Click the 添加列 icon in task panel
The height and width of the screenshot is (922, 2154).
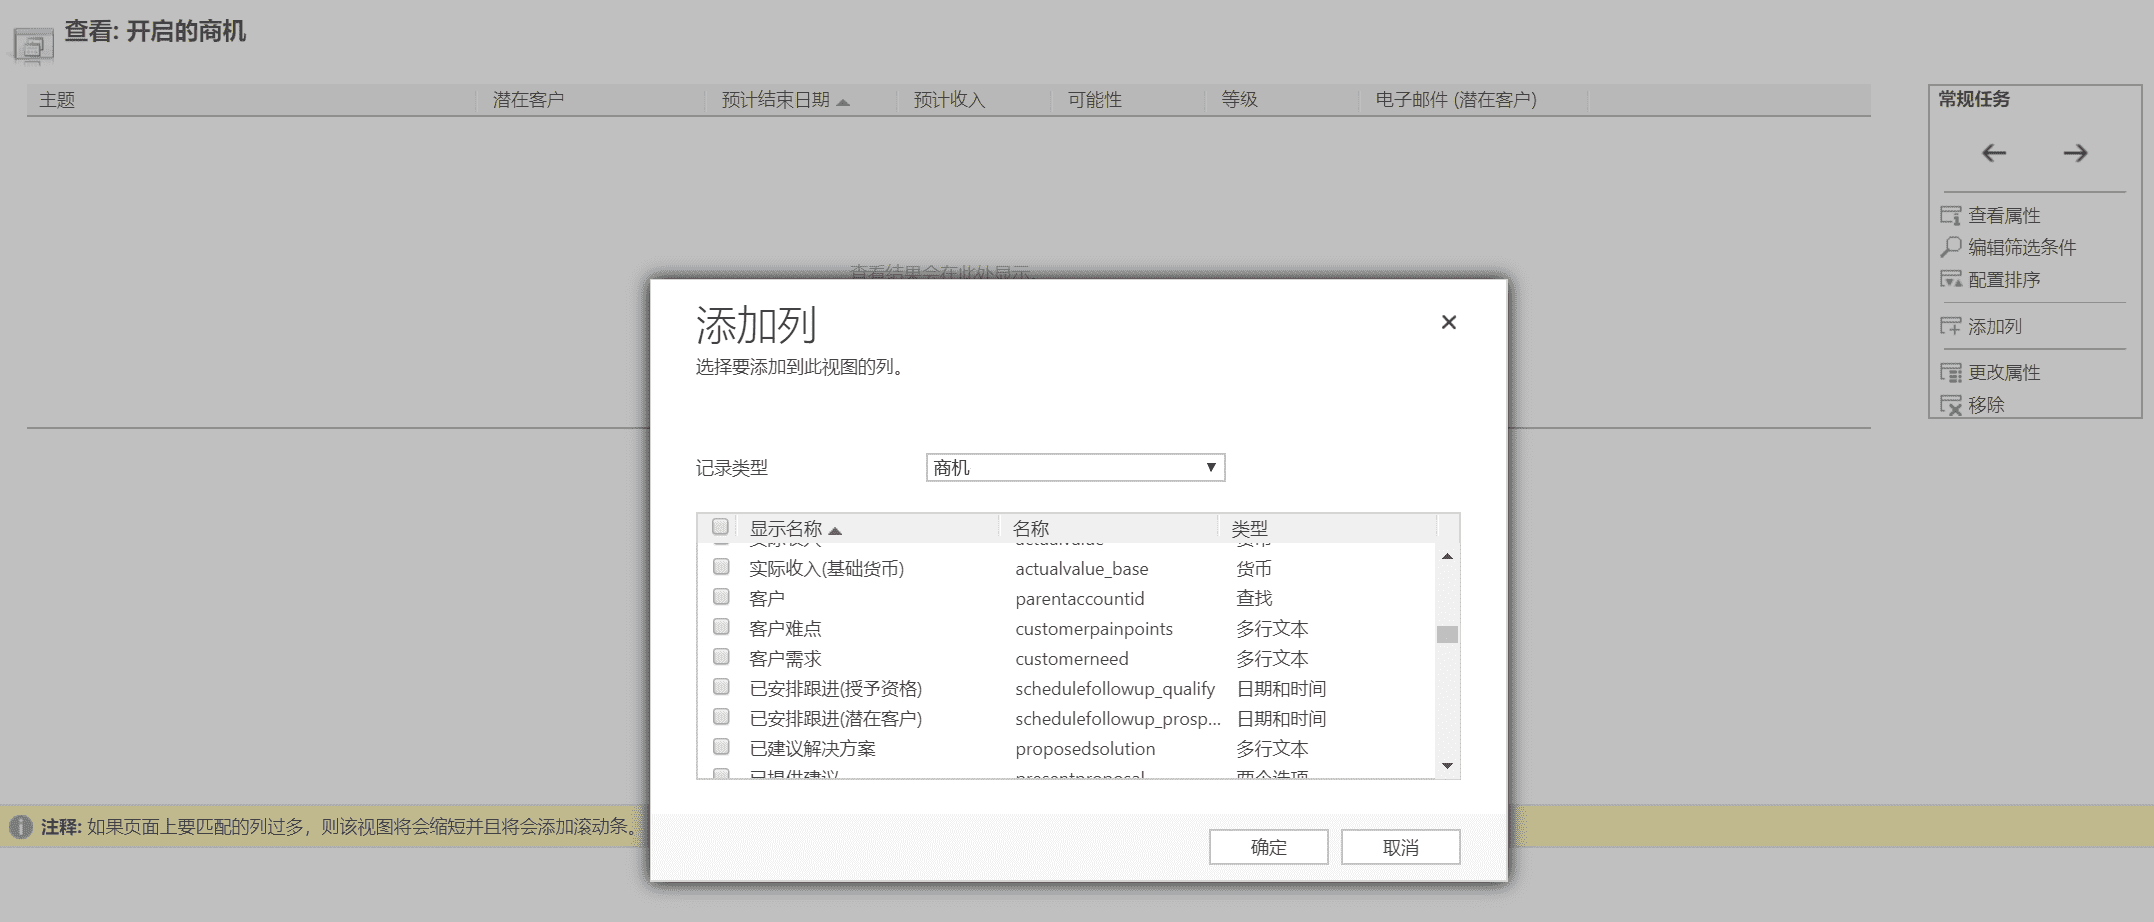coord(1951,326)
